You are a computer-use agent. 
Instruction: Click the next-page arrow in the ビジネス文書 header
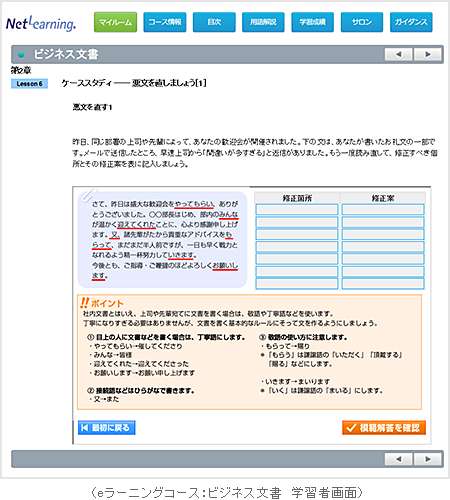(x=428, y=54)
